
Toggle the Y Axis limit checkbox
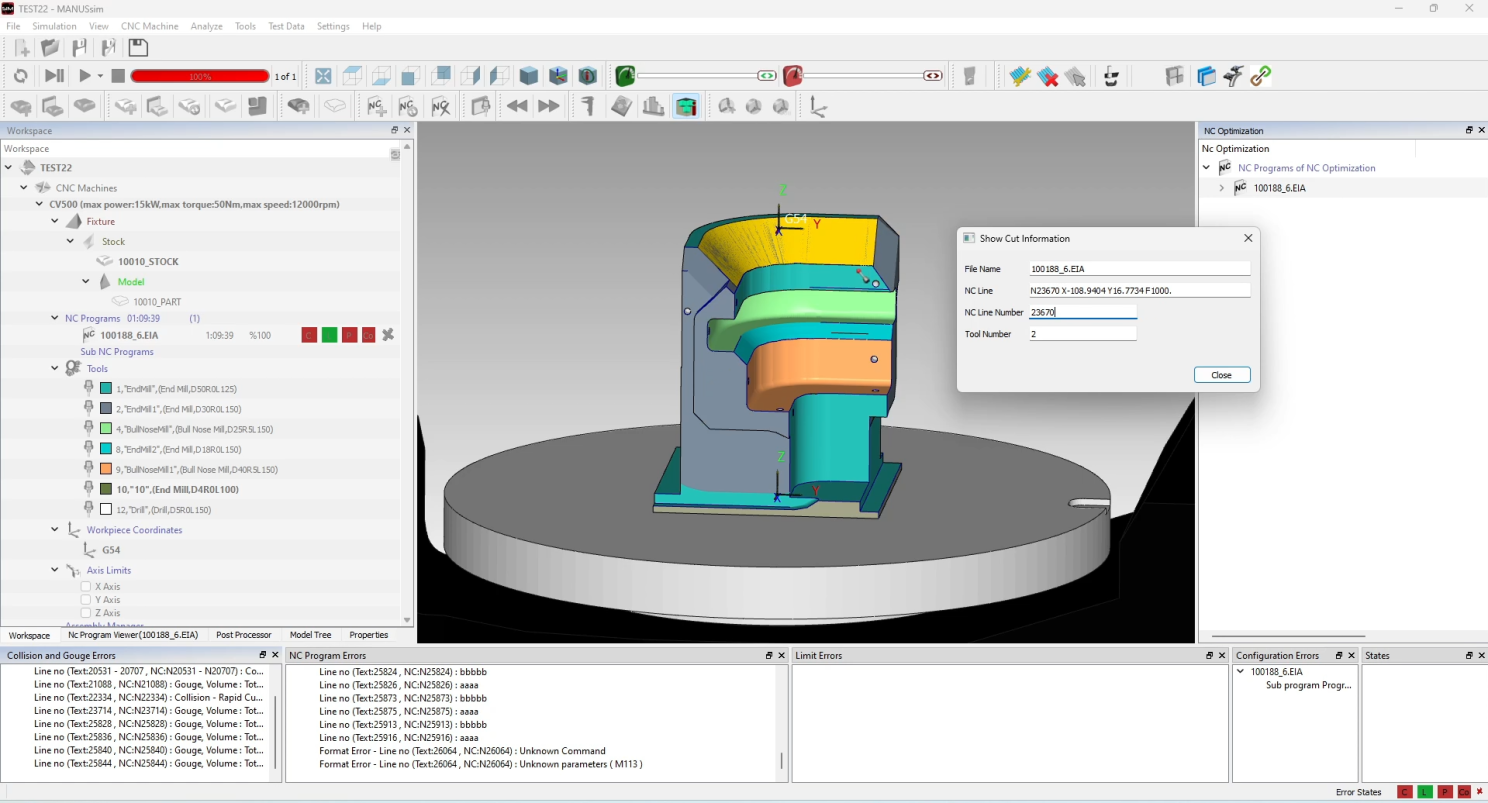click(x=86, y=600)
